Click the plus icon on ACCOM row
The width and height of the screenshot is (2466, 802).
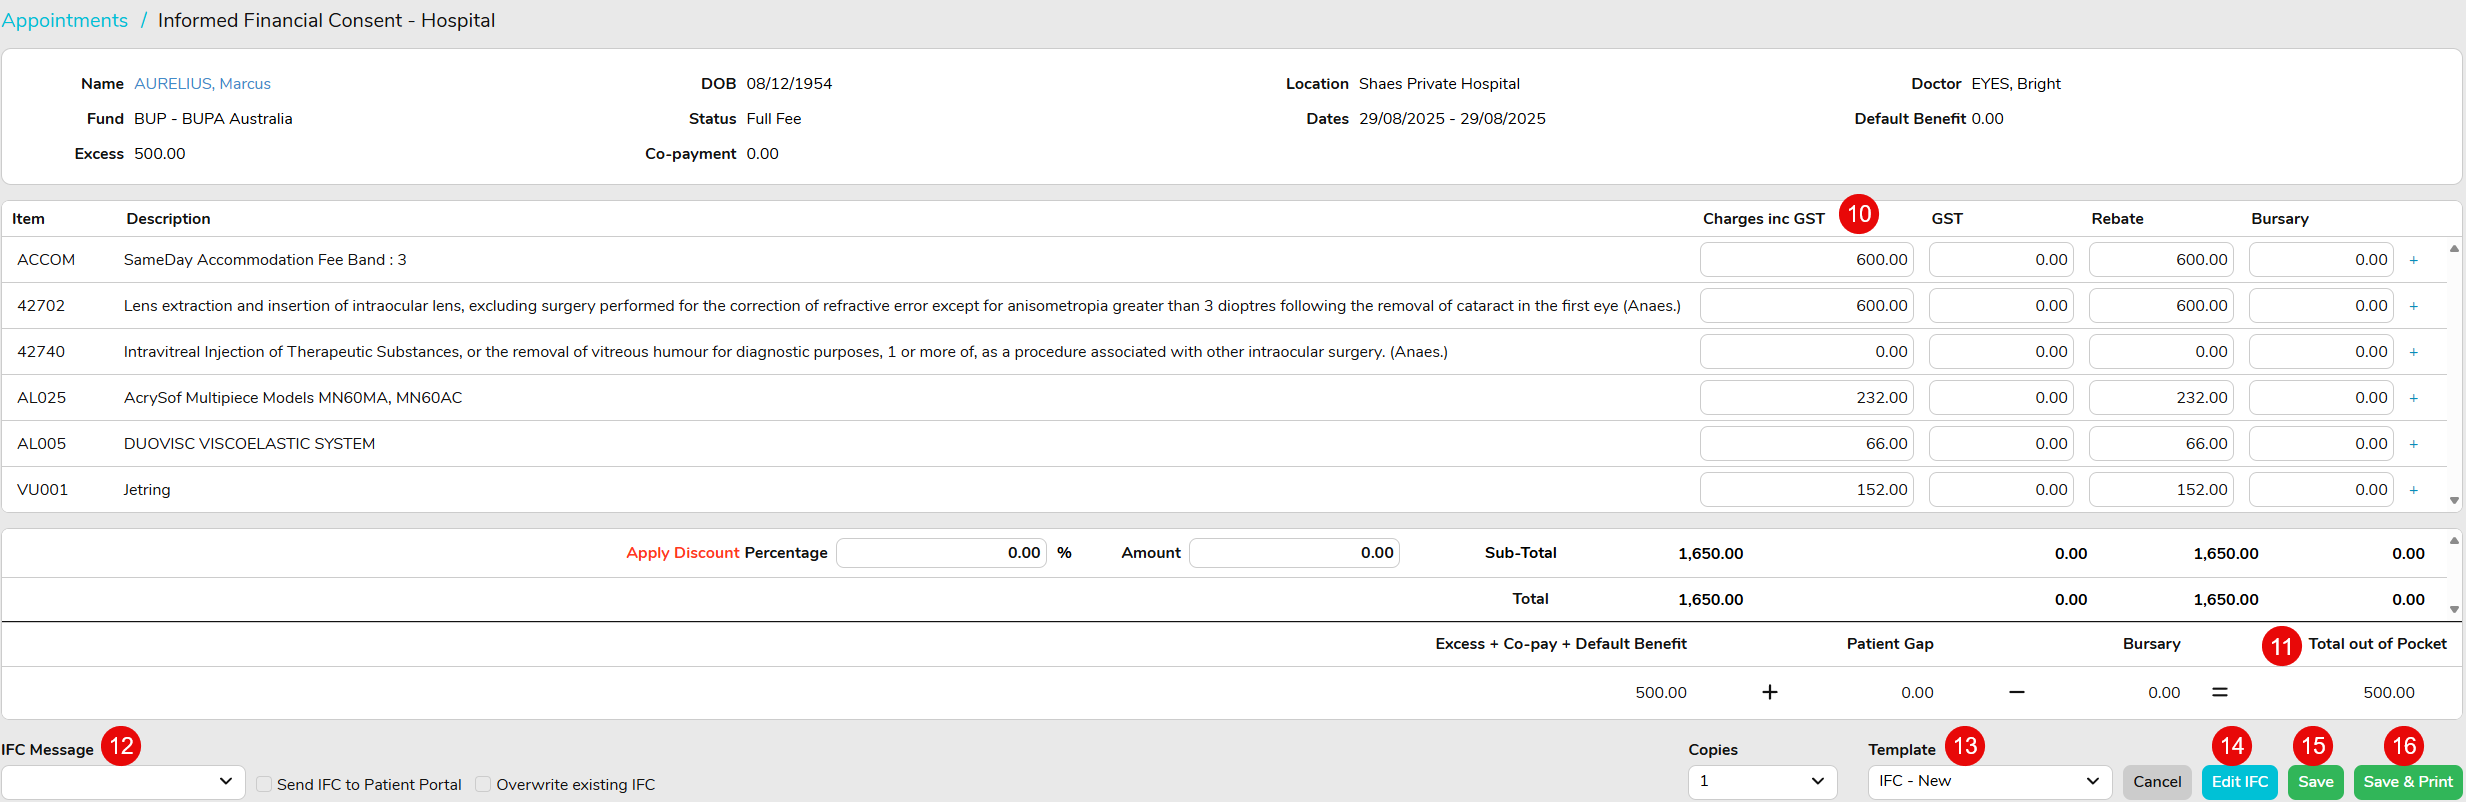[2413, 260]
